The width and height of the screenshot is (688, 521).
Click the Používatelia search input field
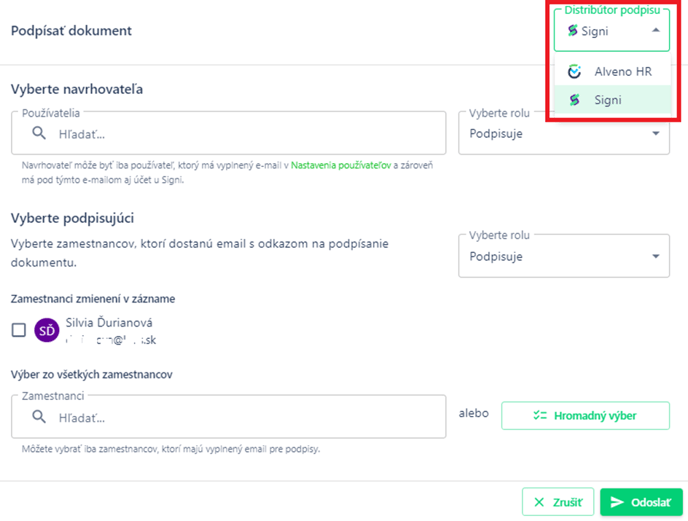229,133
